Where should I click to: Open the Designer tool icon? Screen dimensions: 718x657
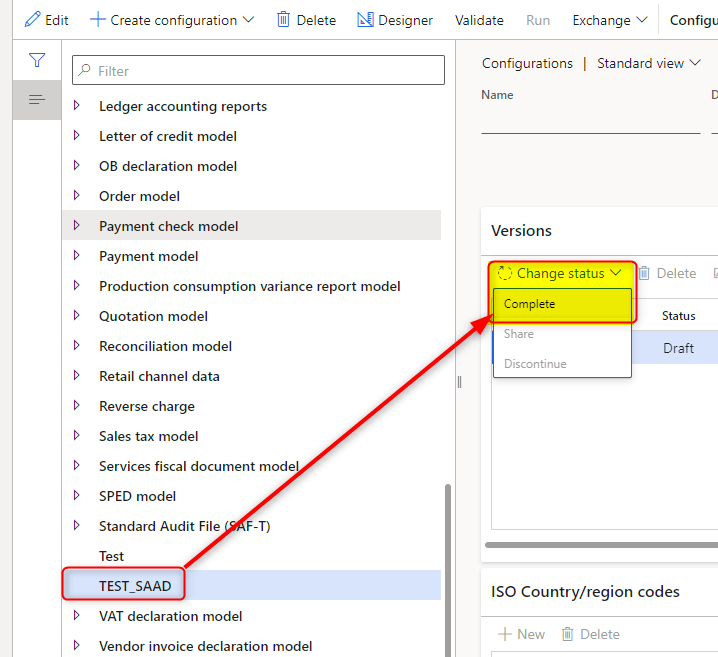coord(365,20)
